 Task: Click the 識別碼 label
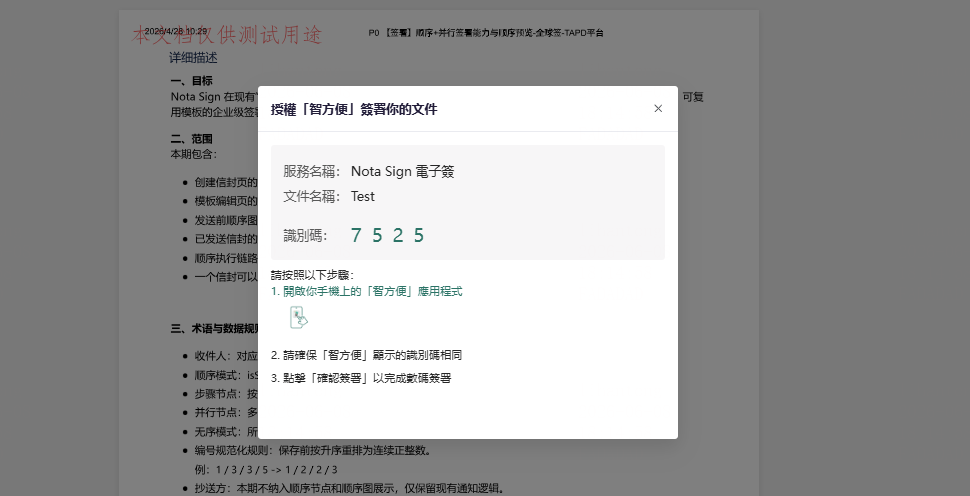pyautogui.click(x=306, y=236)
